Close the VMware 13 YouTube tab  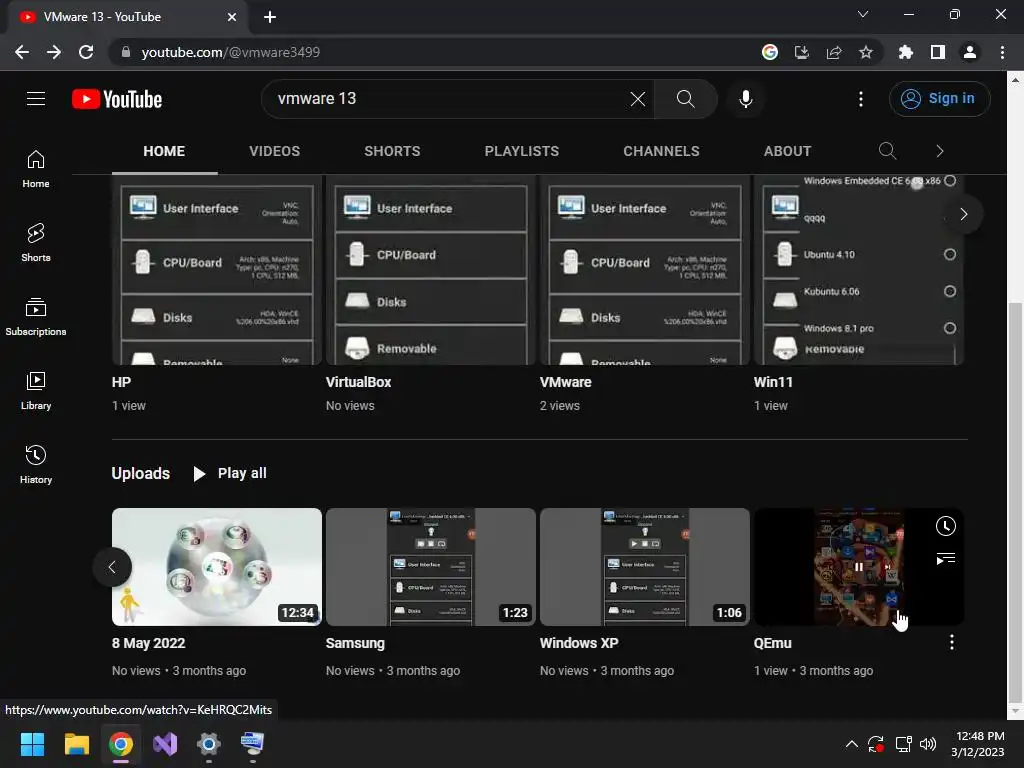(x=232, y=17)
